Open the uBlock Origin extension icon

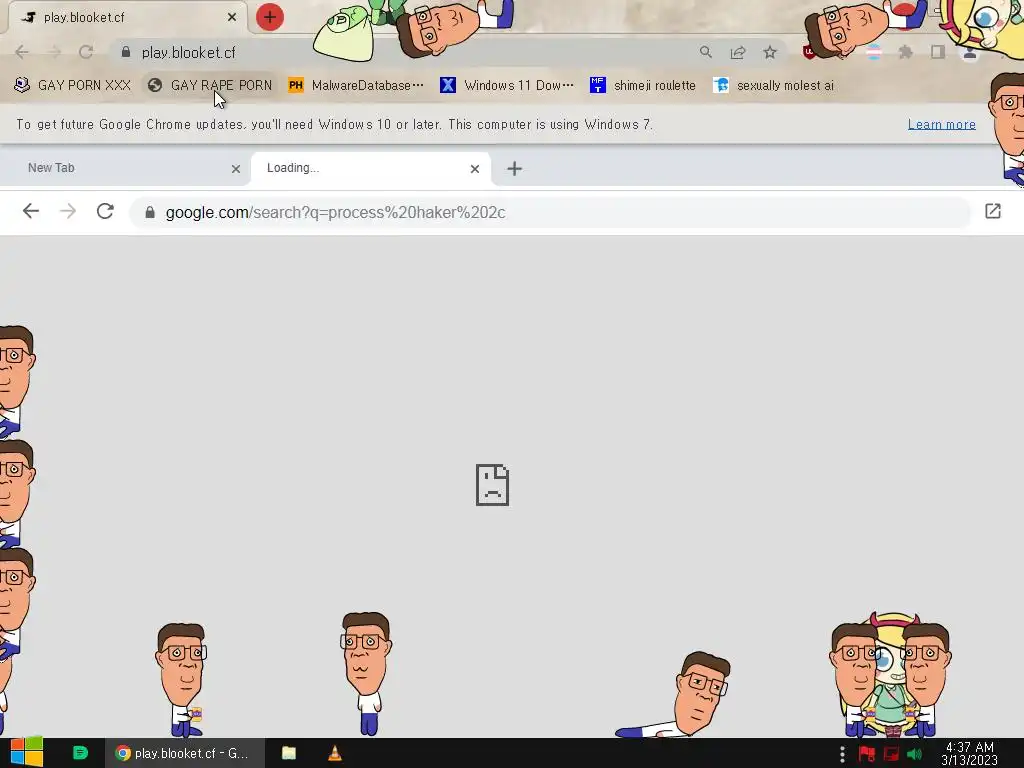pyautogui.click(x=808, y=52)
